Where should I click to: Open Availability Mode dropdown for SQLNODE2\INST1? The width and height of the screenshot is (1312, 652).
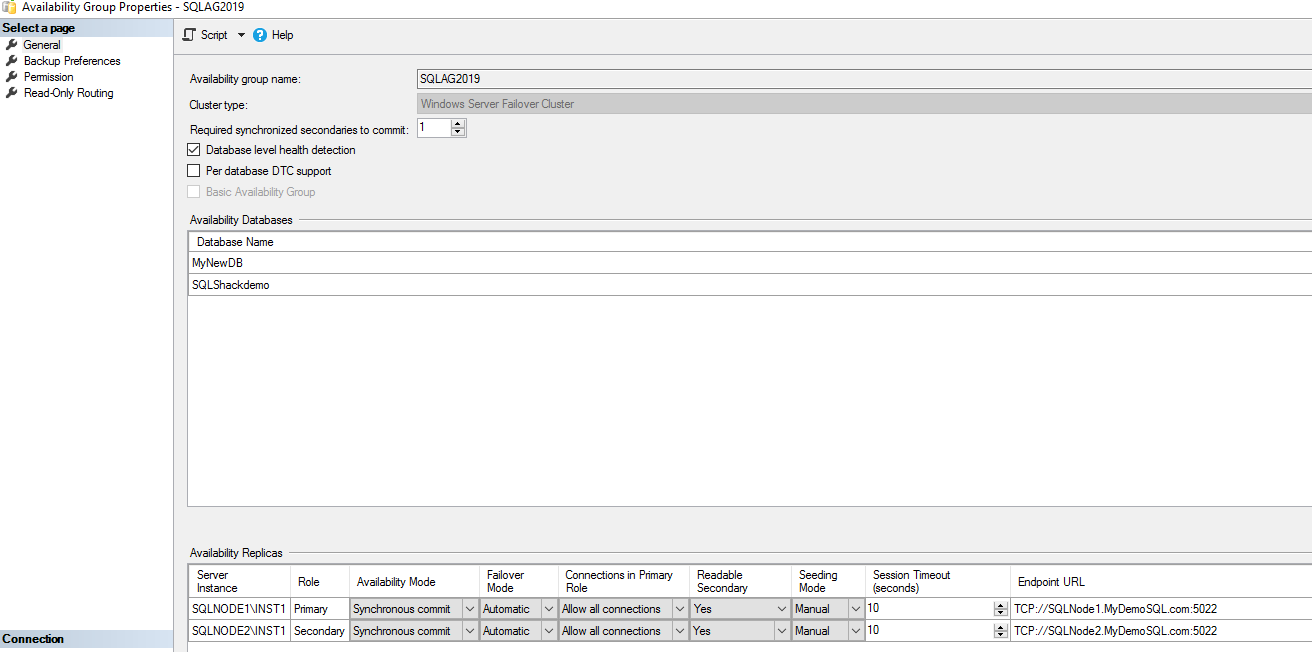[470, 631]
